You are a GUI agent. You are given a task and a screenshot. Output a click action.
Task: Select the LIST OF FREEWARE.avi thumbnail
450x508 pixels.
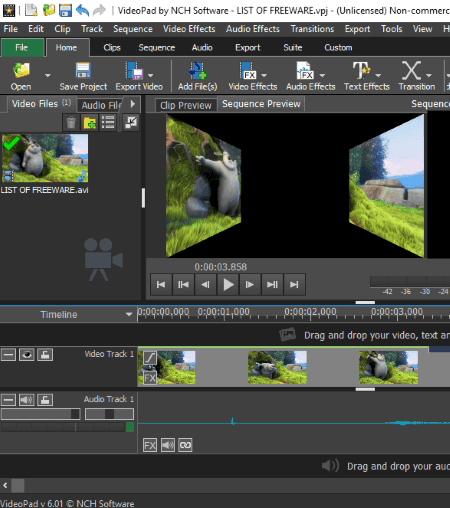point(45,158)
